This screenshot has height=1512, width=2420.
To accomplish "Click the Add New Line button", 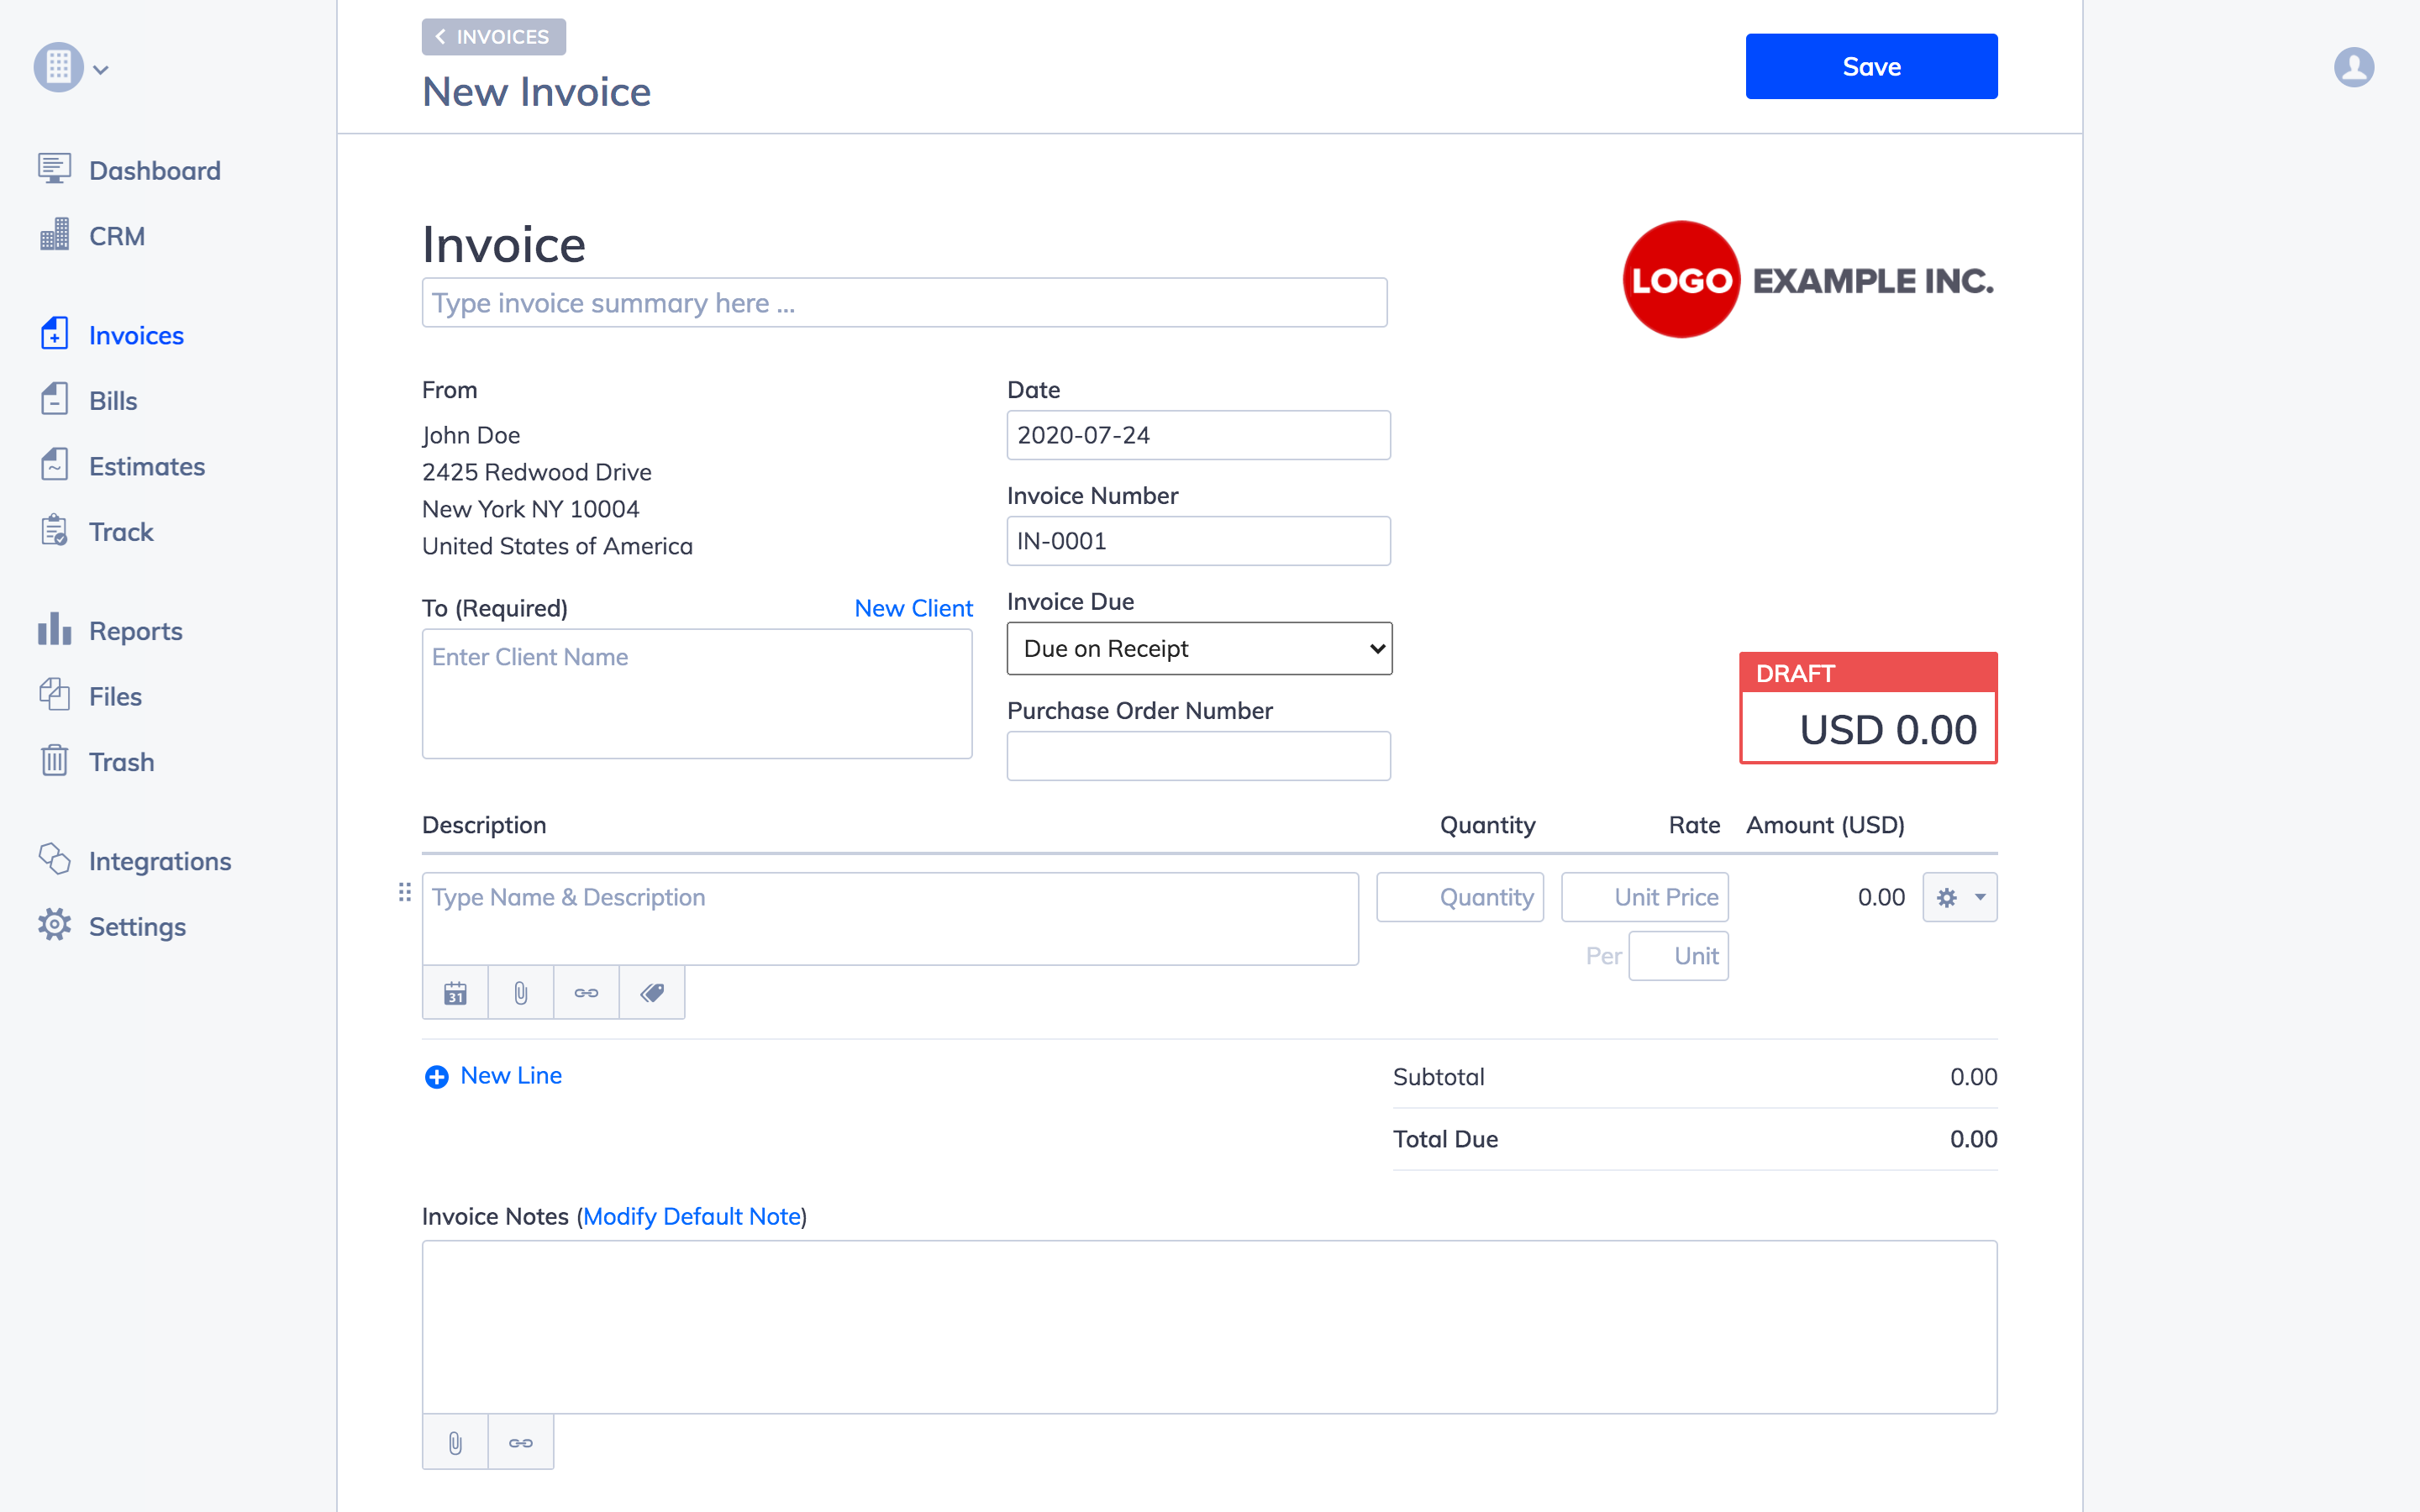I will 493,1074.
